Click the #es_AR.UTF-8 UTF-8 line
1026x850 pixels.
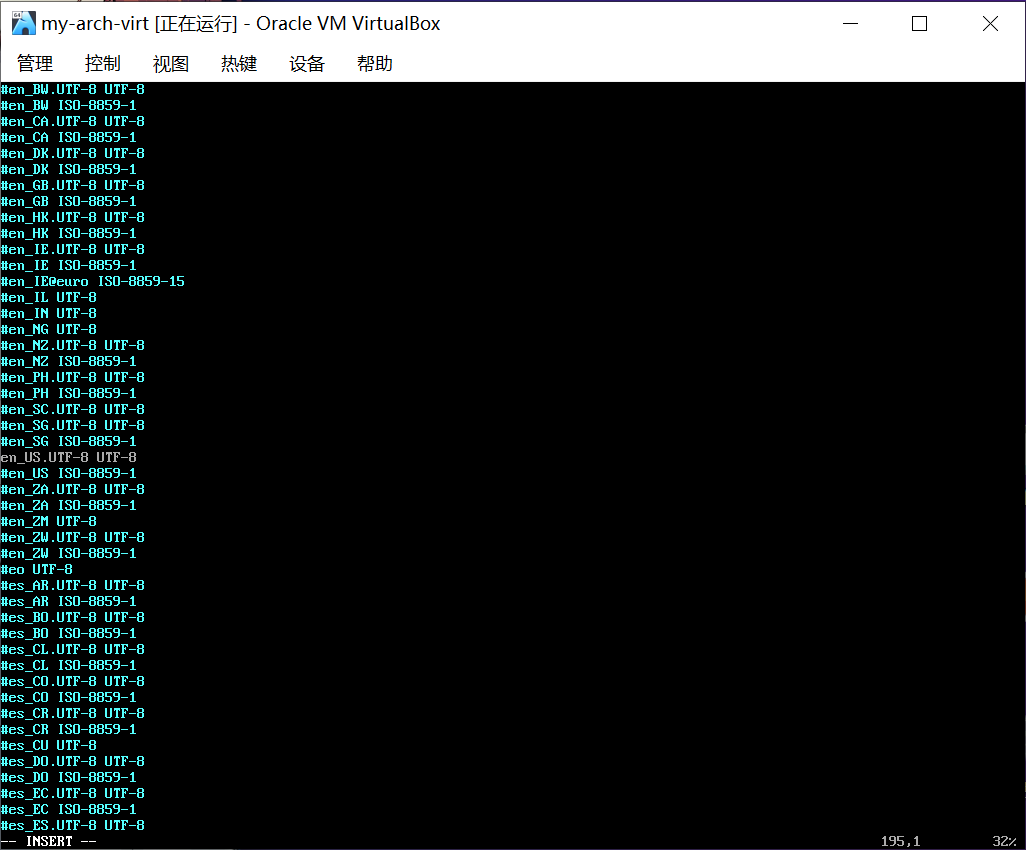point(72,585)
